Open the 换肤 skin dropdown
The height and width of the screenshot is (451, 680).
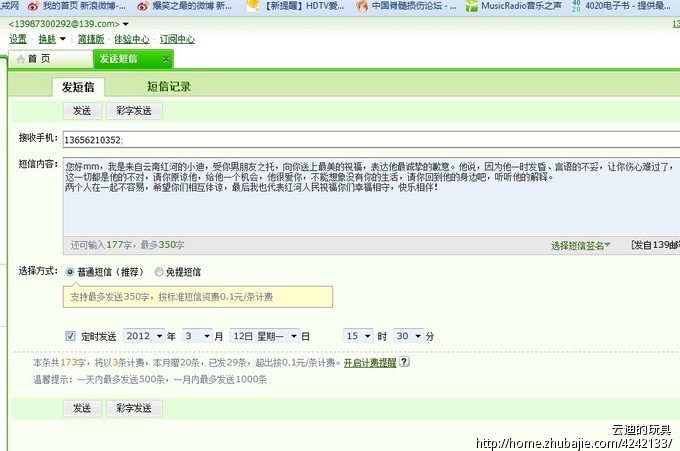(52, 39)
